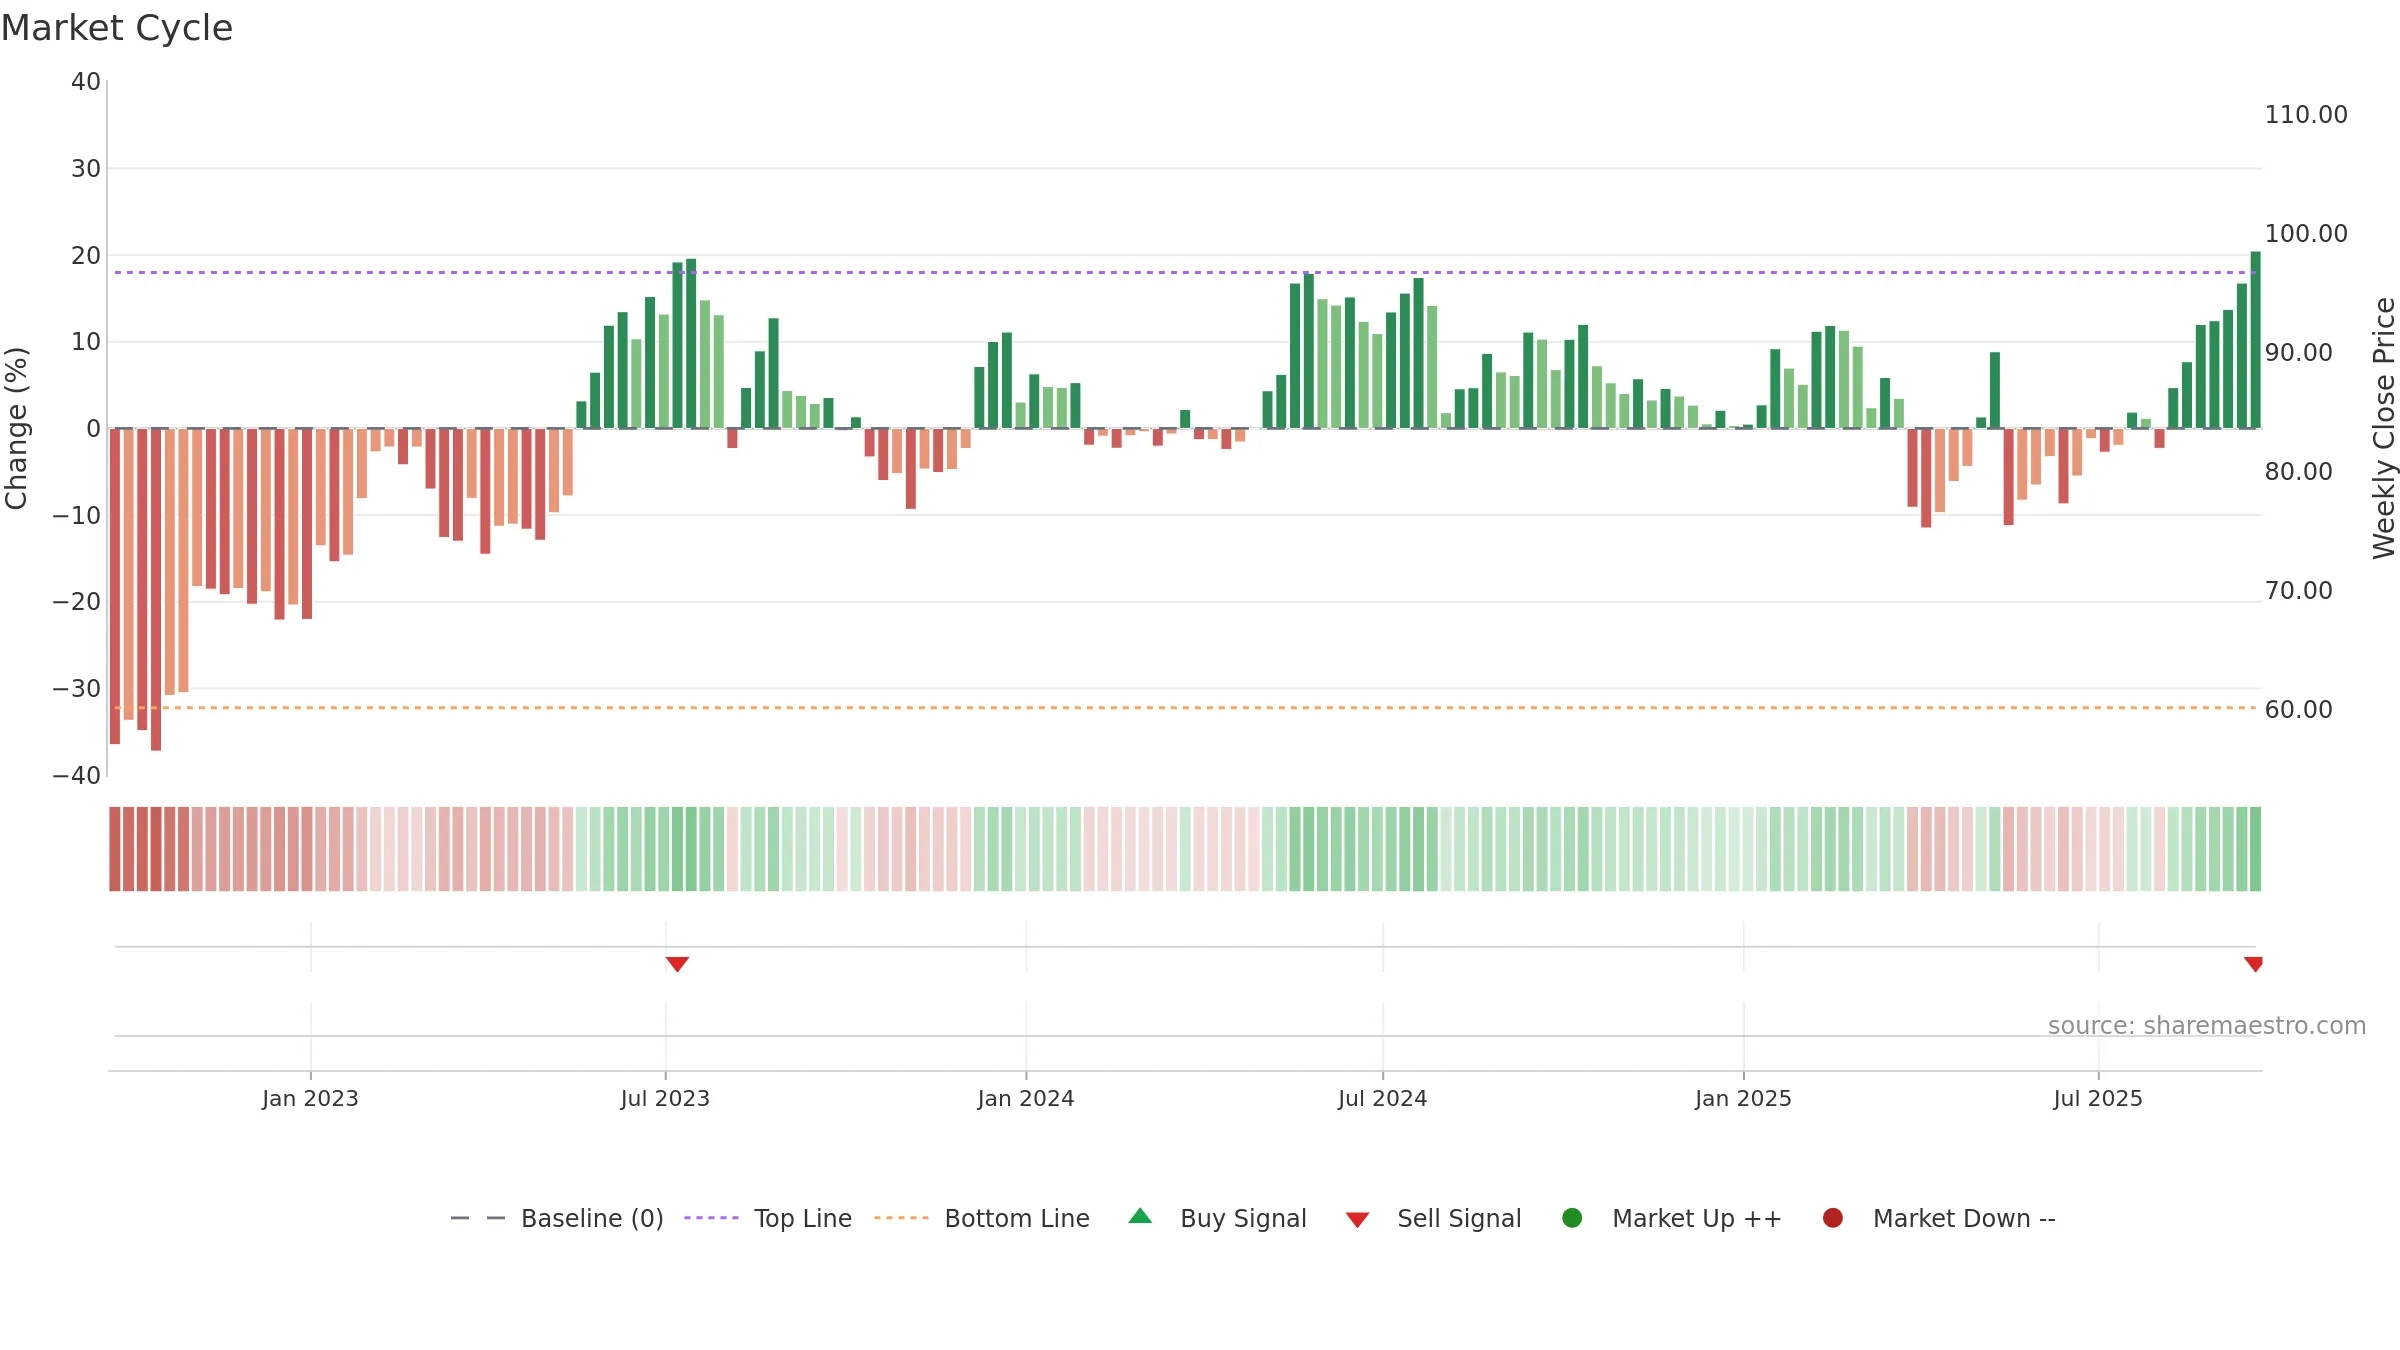Toggle the Baseline (0) legend label

pos(592,1218)
